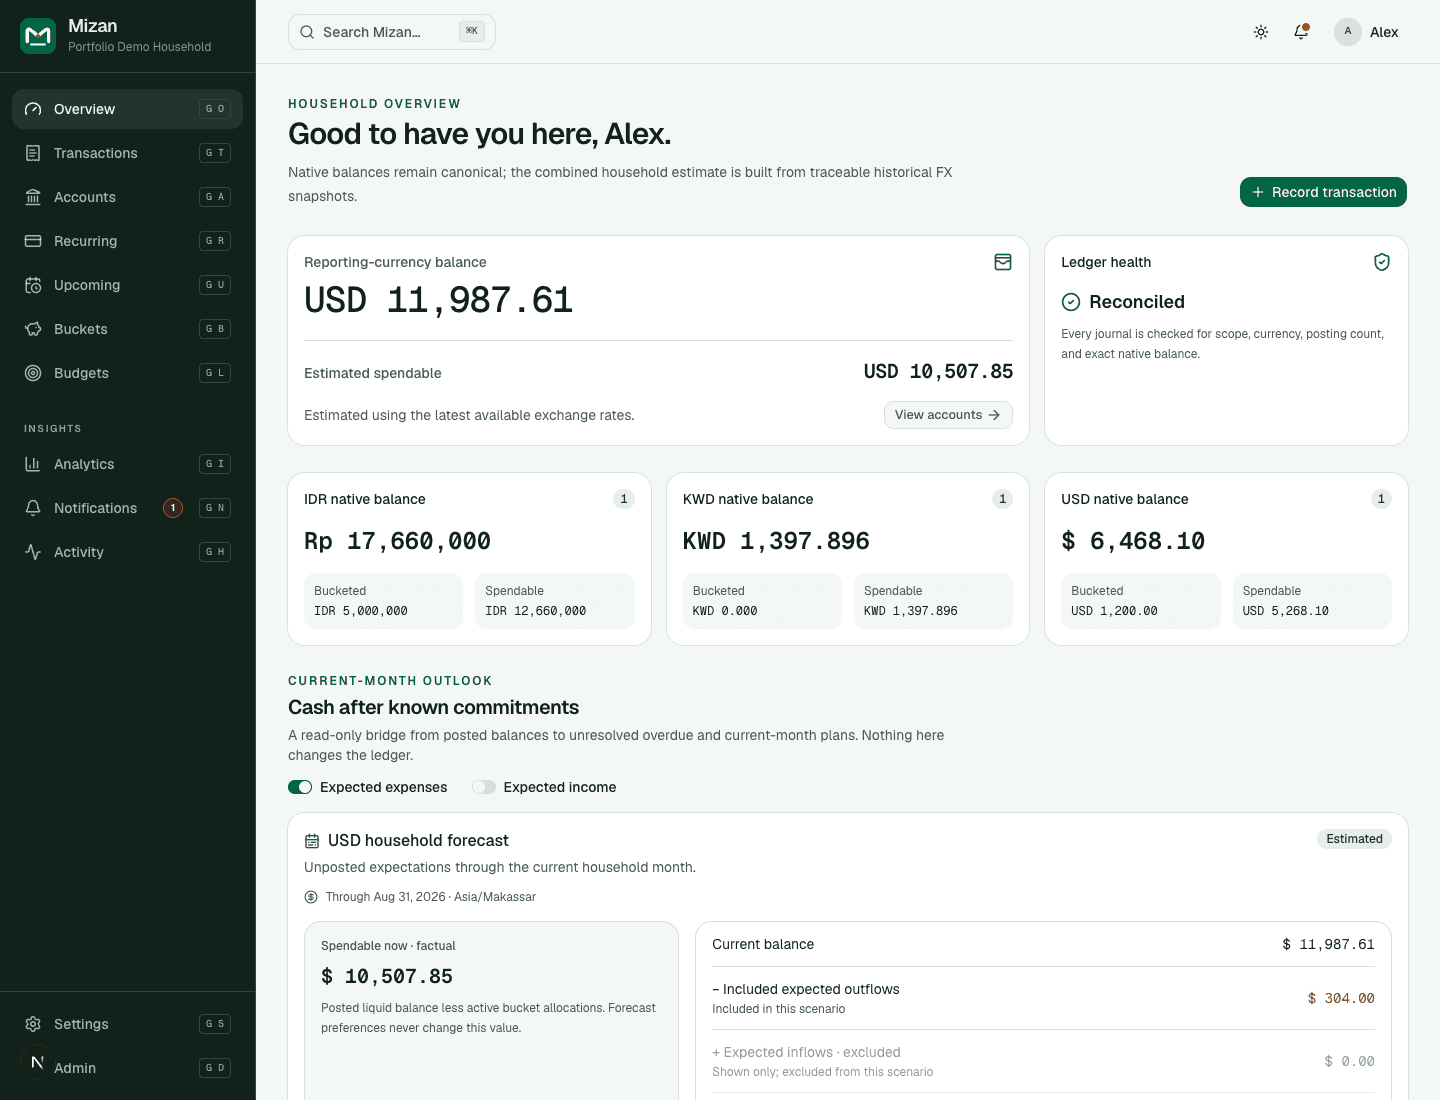This screenshot has height=1100, width=1440.
Task: Focus the Search Mizan field
Action: (x=392, y=32)
